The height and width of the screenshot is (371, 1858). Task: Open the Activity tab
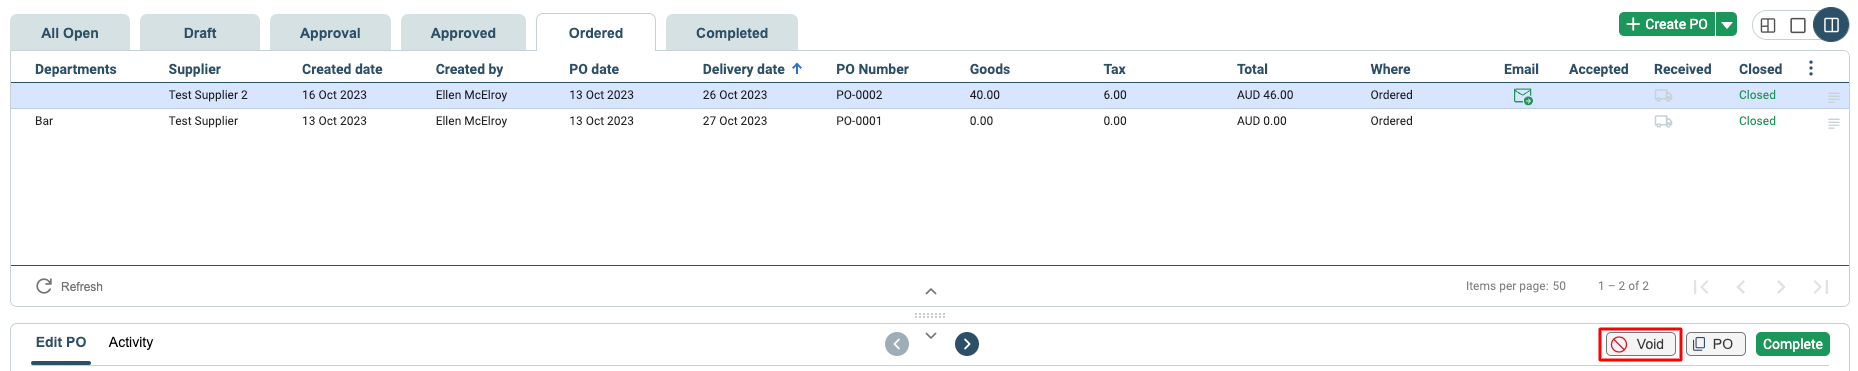(x=131, y=342)
